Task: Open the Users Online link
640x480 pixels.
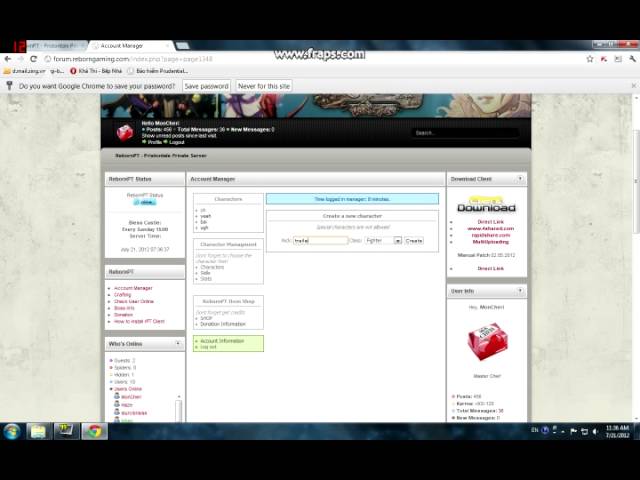Action: (x=128, y=389)
